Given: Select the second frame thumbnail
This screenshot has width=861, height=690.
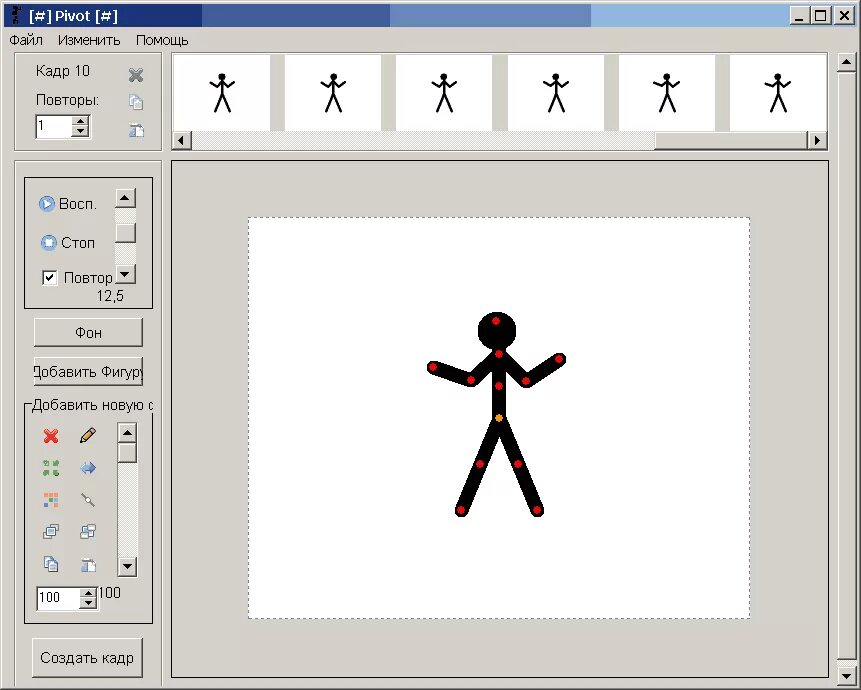Looking at the screenshot, I should (x=333, y=92).
